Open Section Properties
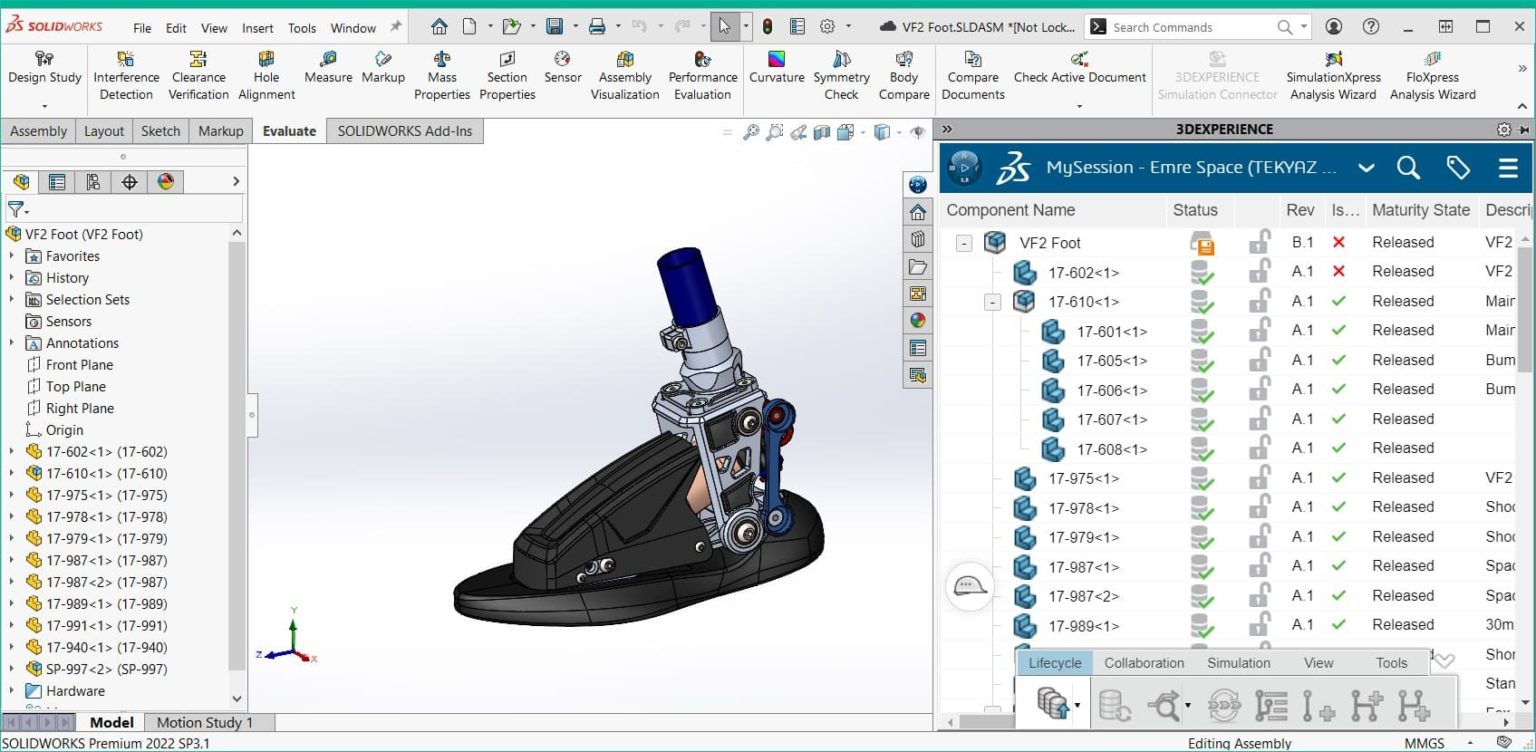The width and height of the screenshot is (1536, 752). (x=506, y=70)
